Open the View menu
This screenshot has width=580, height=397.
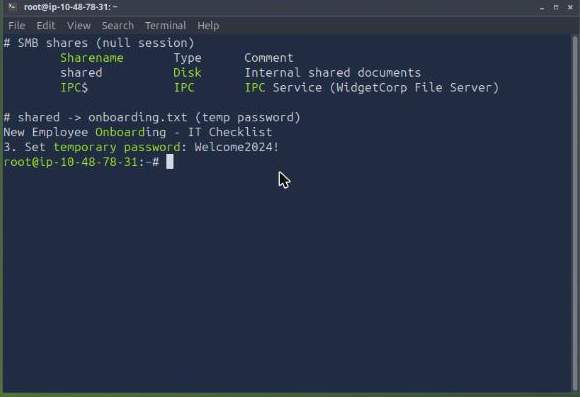78,26
